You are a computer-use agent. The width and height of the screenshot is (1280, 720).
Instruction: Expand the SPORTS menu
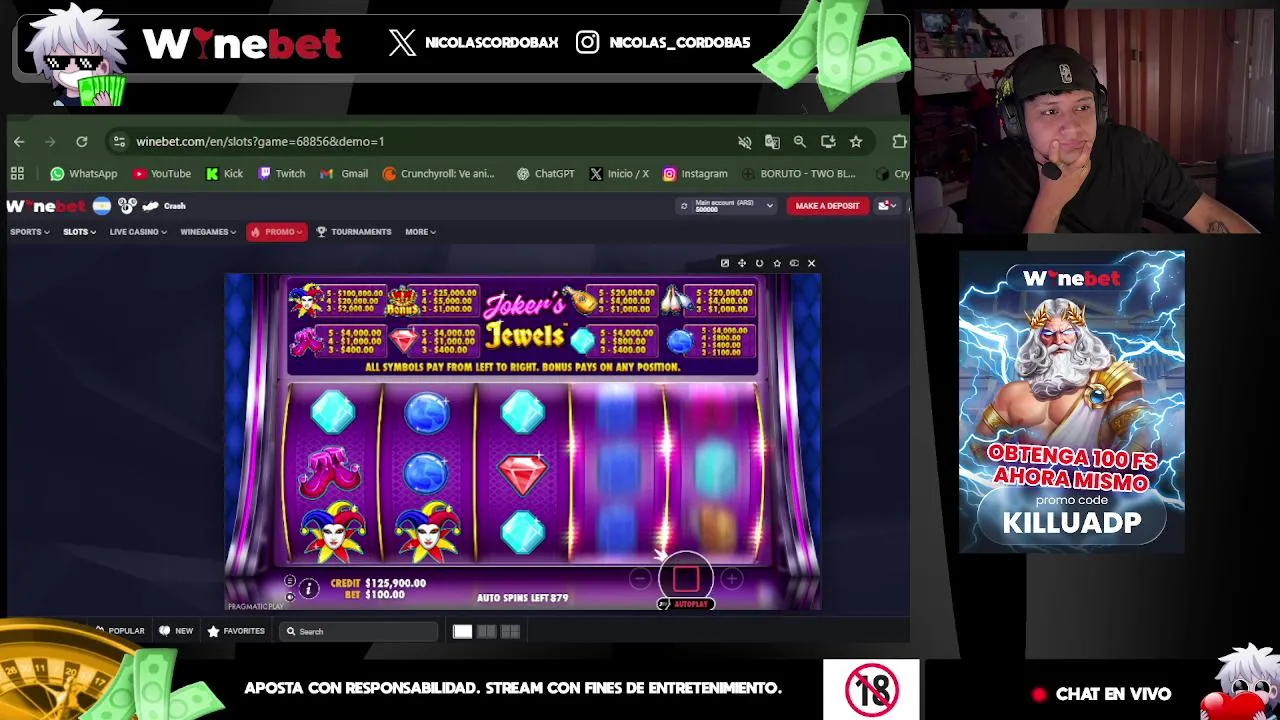pos(29,232)
